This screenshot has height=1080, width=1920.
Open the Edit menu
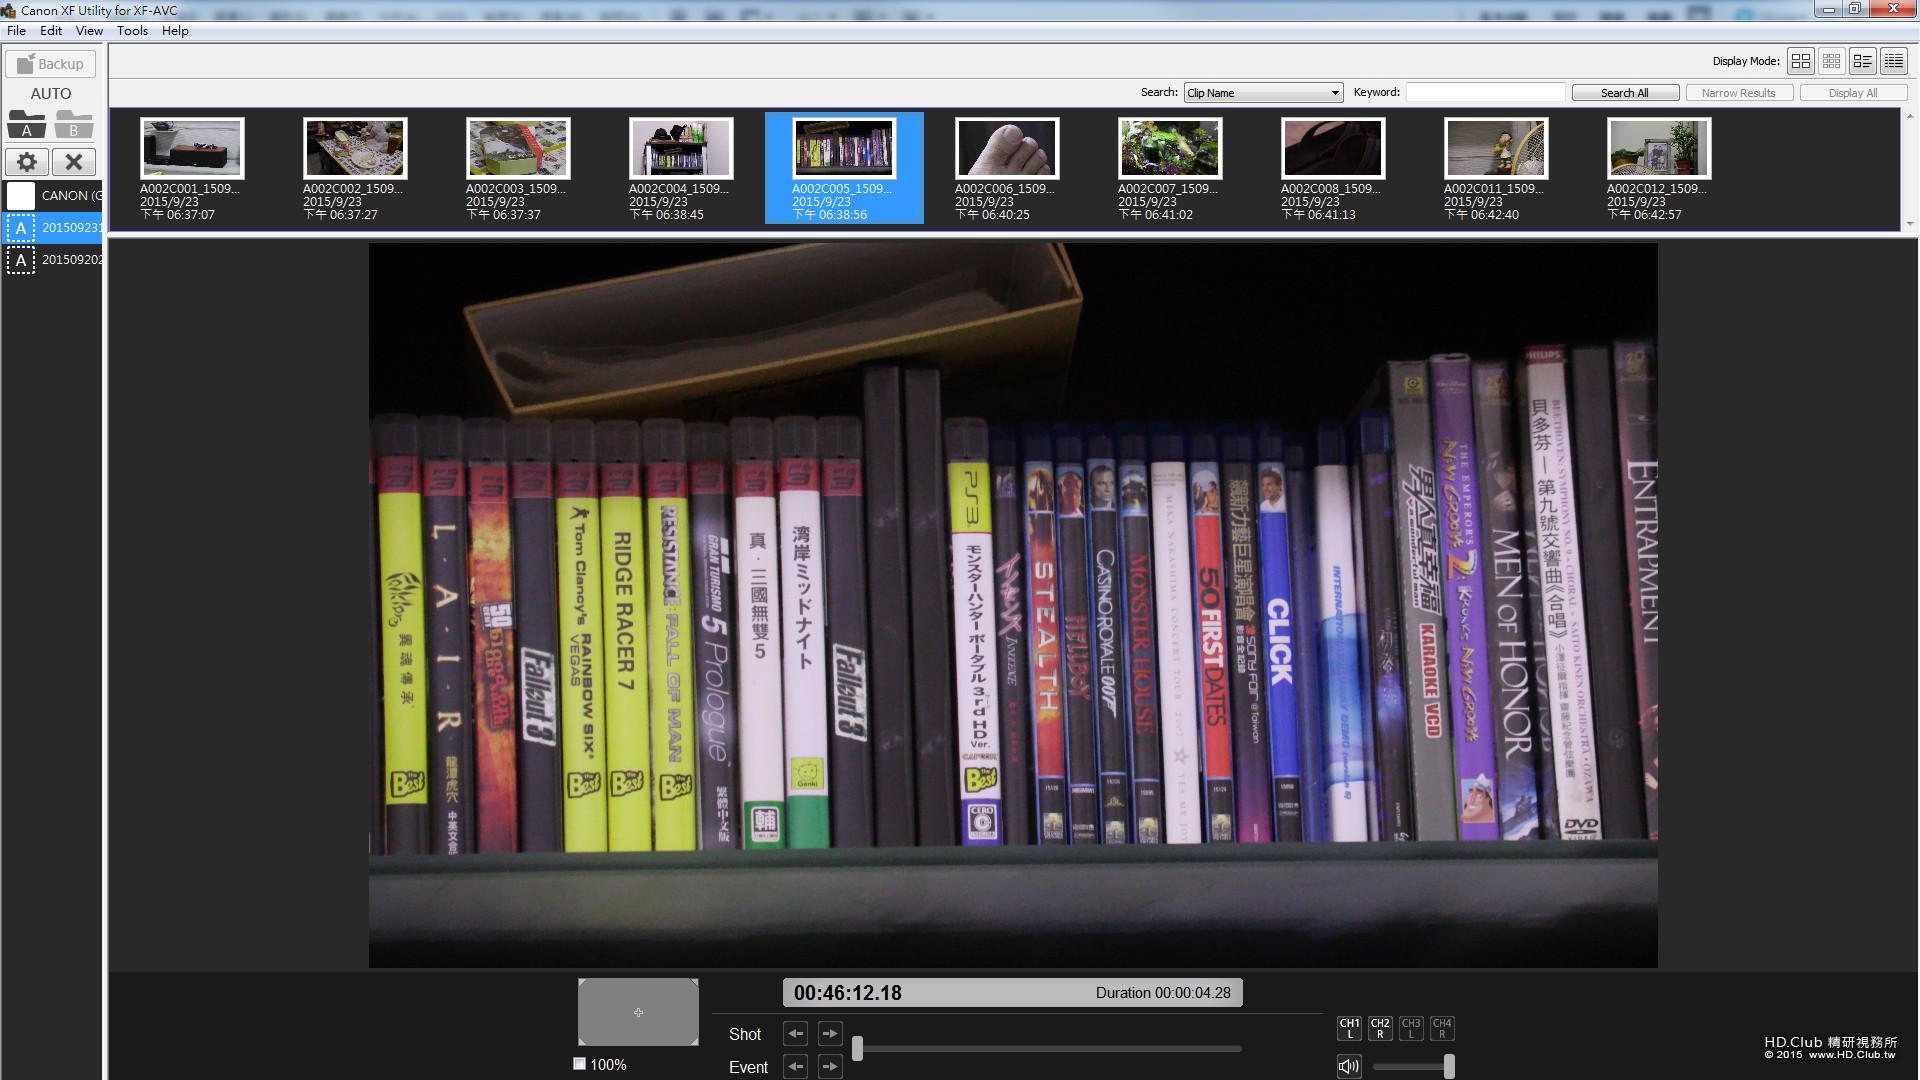tap(51, 31)
